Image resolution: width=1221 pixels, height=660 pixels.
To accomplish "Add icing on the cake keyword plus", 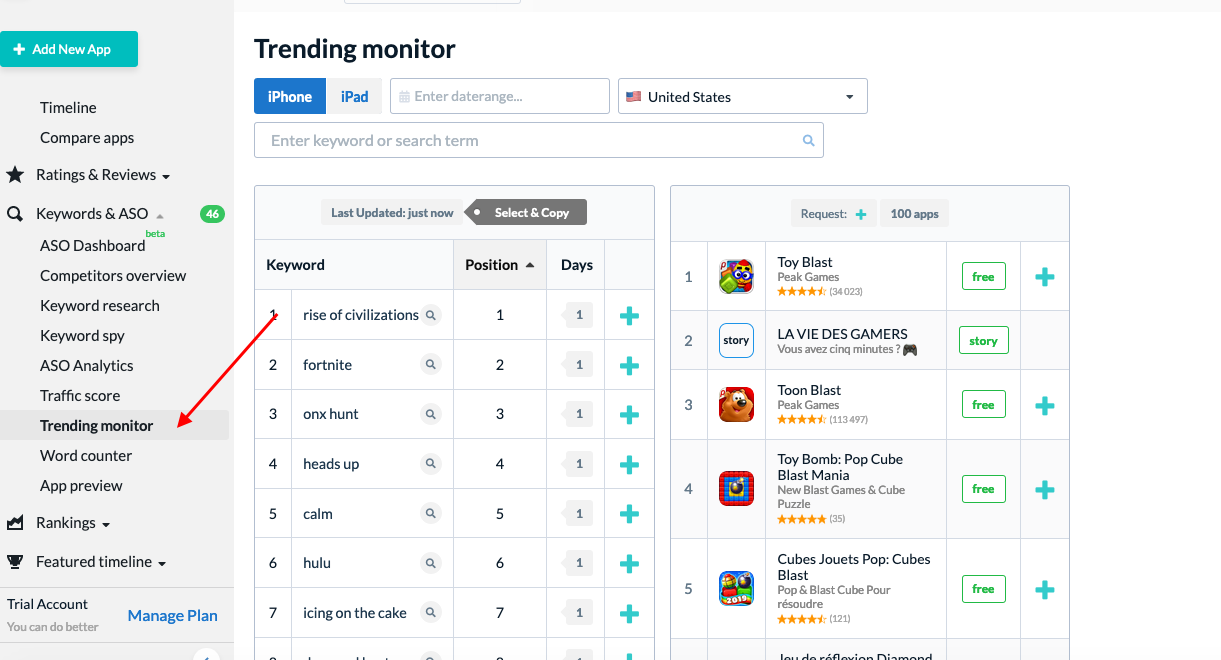I will [x=629, y=614].
